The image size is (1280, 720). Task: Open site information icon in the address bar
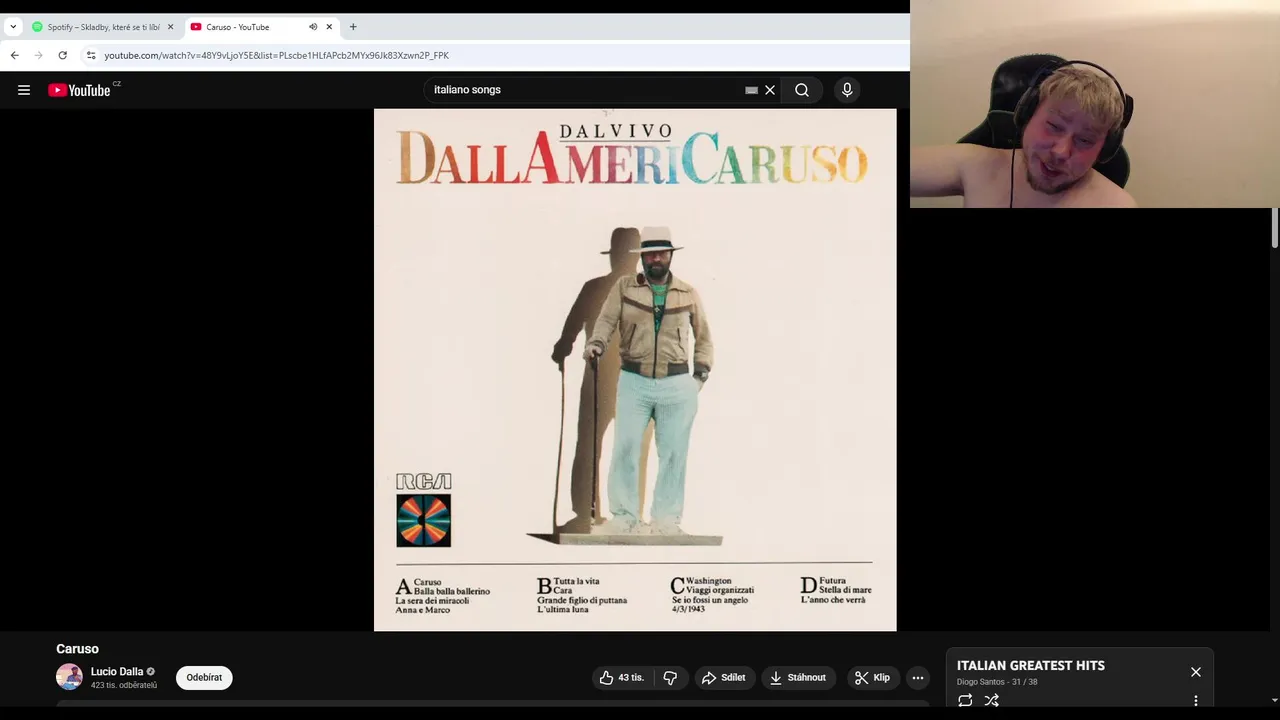(x=91, y=55)
